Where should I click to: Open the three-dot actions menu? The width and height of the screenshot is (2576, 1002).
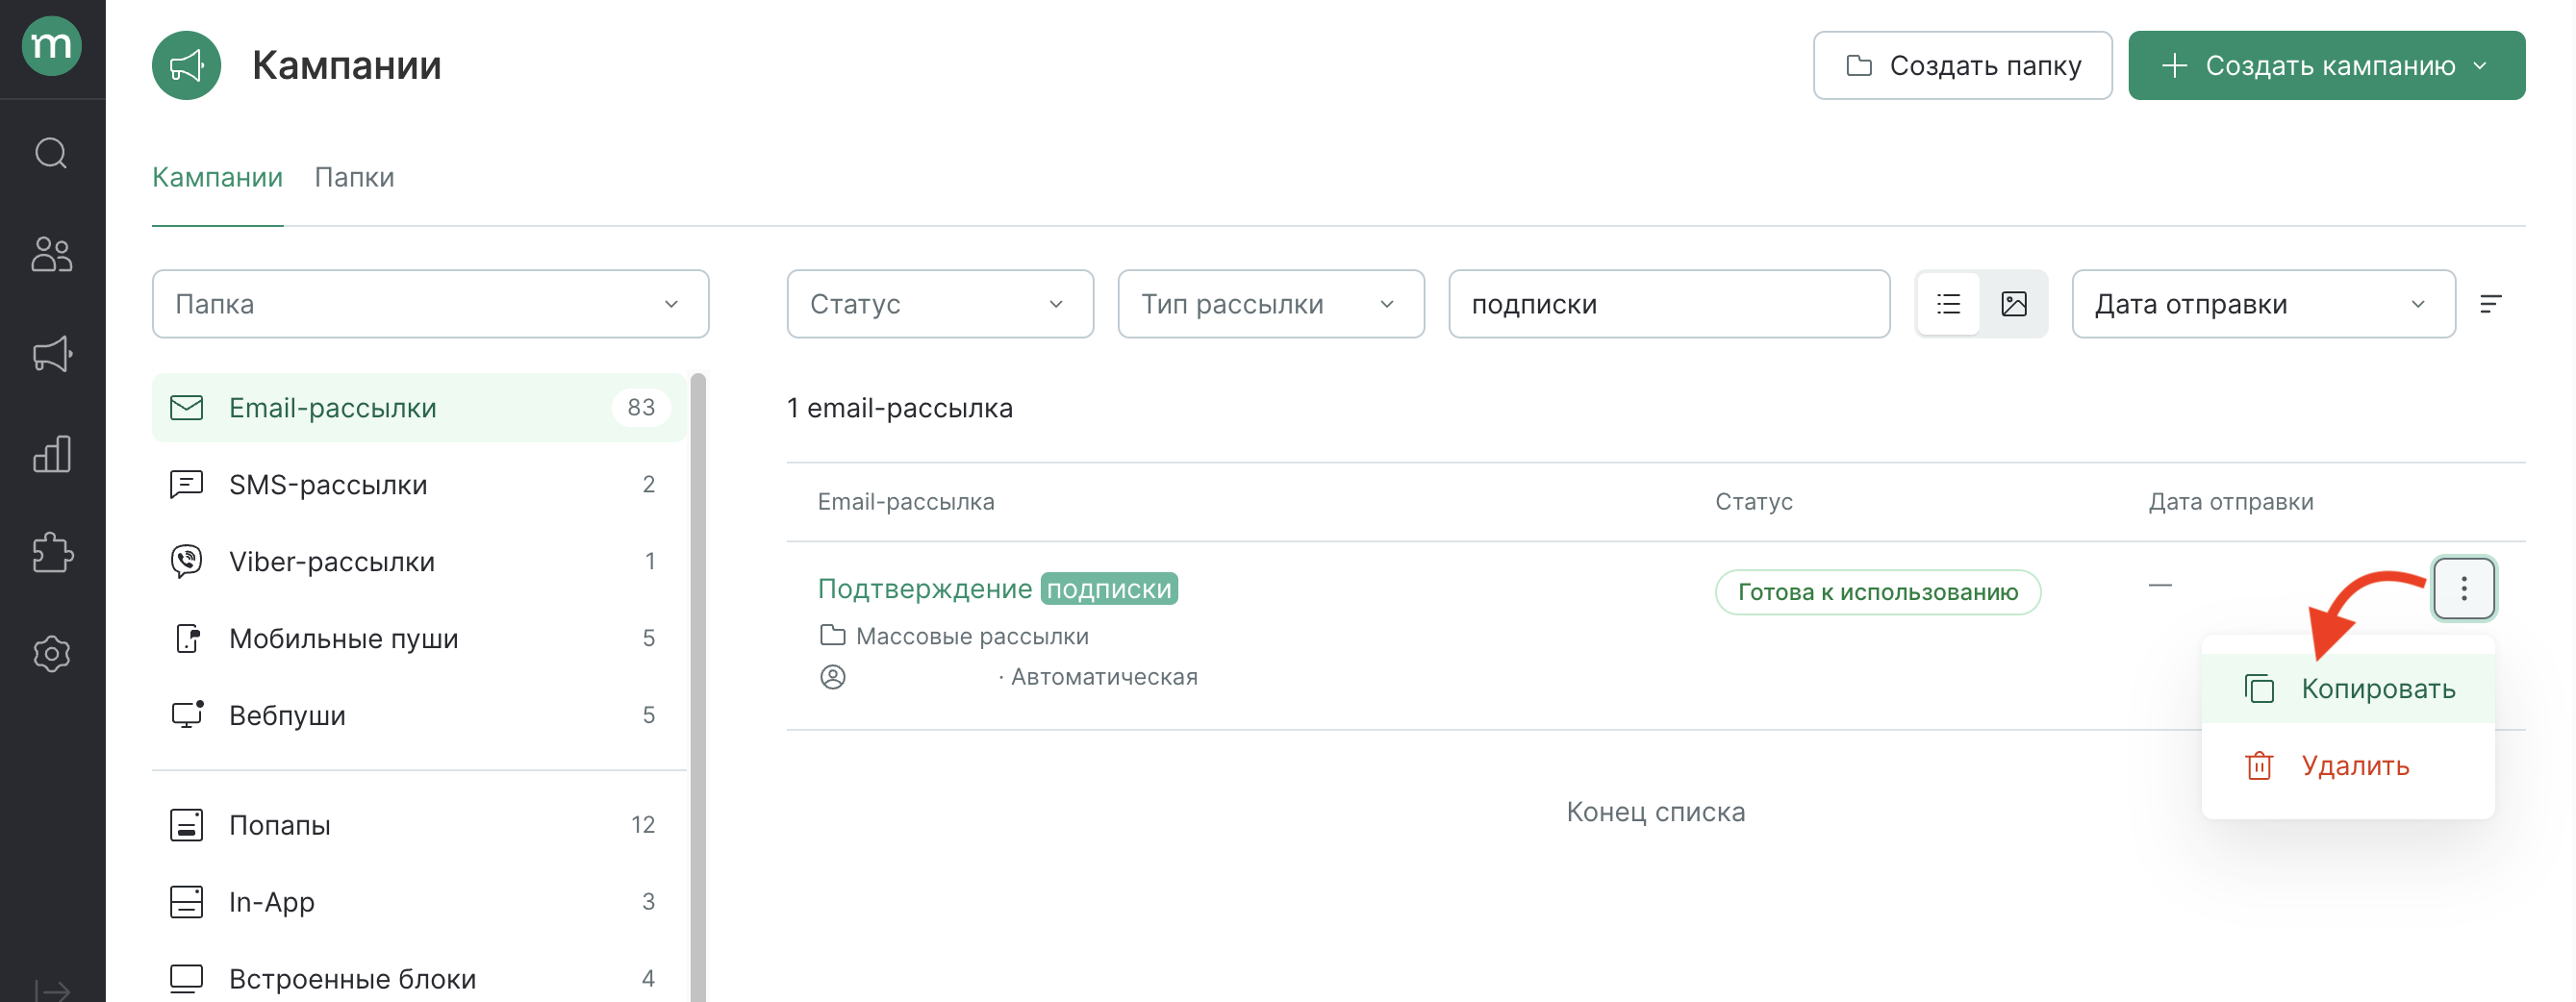pos(2463,588)
